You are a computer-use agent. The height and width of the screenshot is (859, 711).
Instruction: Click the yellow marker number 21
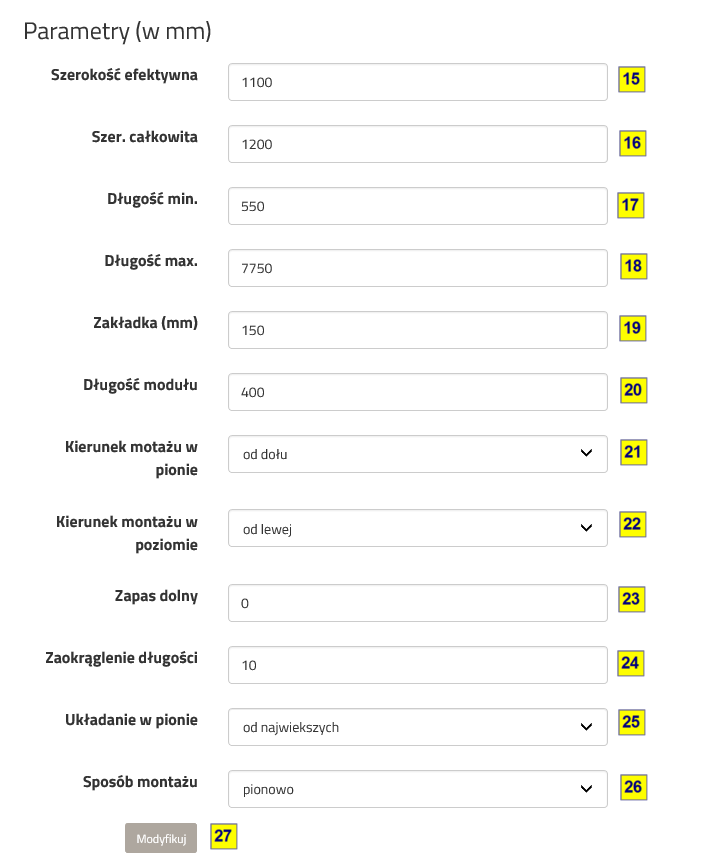tap(632, 452)
